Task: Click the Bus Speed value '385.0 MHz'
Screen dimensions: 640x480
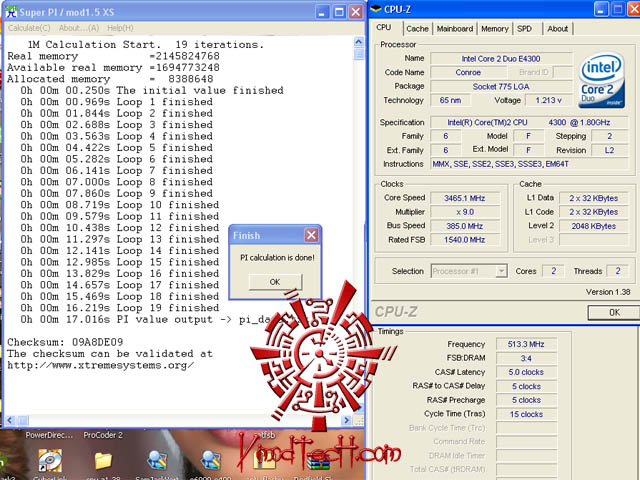Action: click(x=465, y=226)
